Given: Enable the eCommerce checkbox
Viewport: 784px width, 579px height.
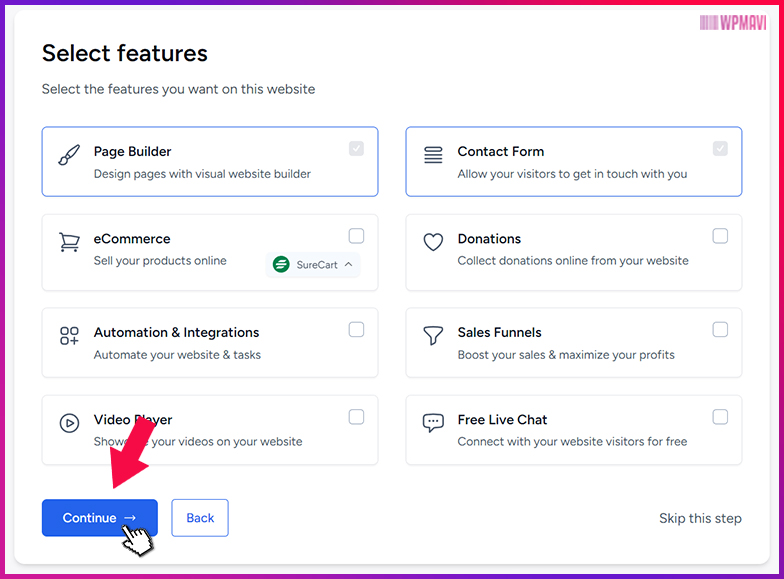Looking at the screenshot, I should coord(356,236).
